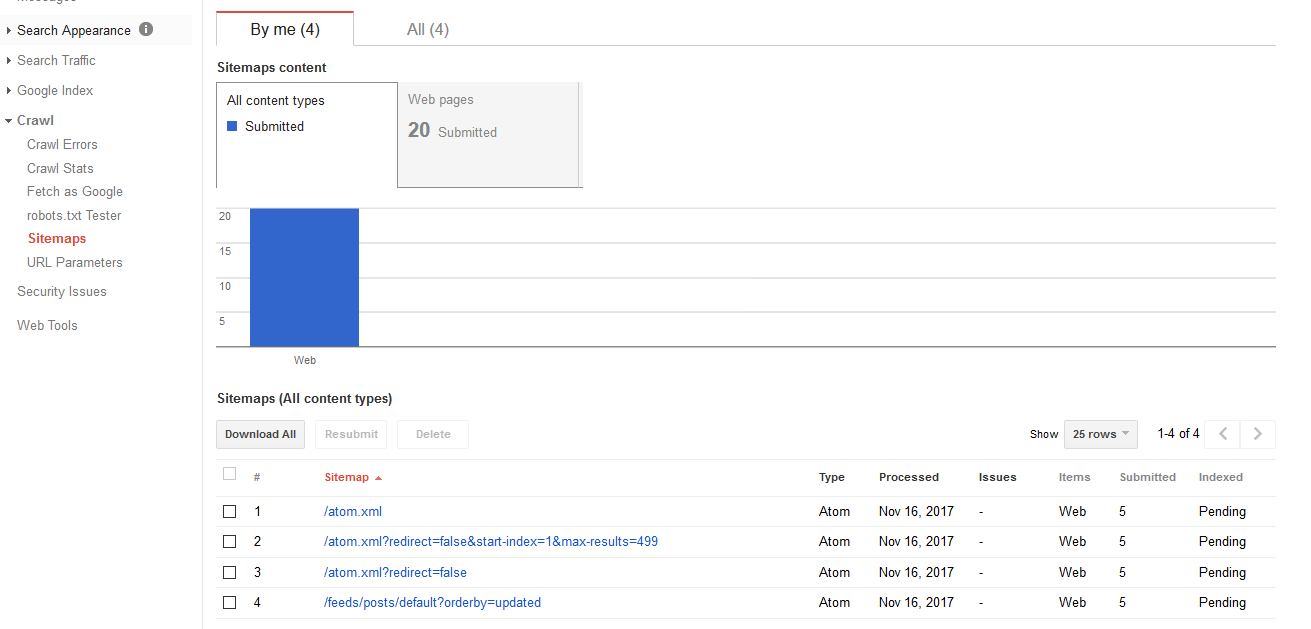
Task: Toggle the select-all sitemaps checkbox
Action: pyautogui.click(x=230, y=474)
